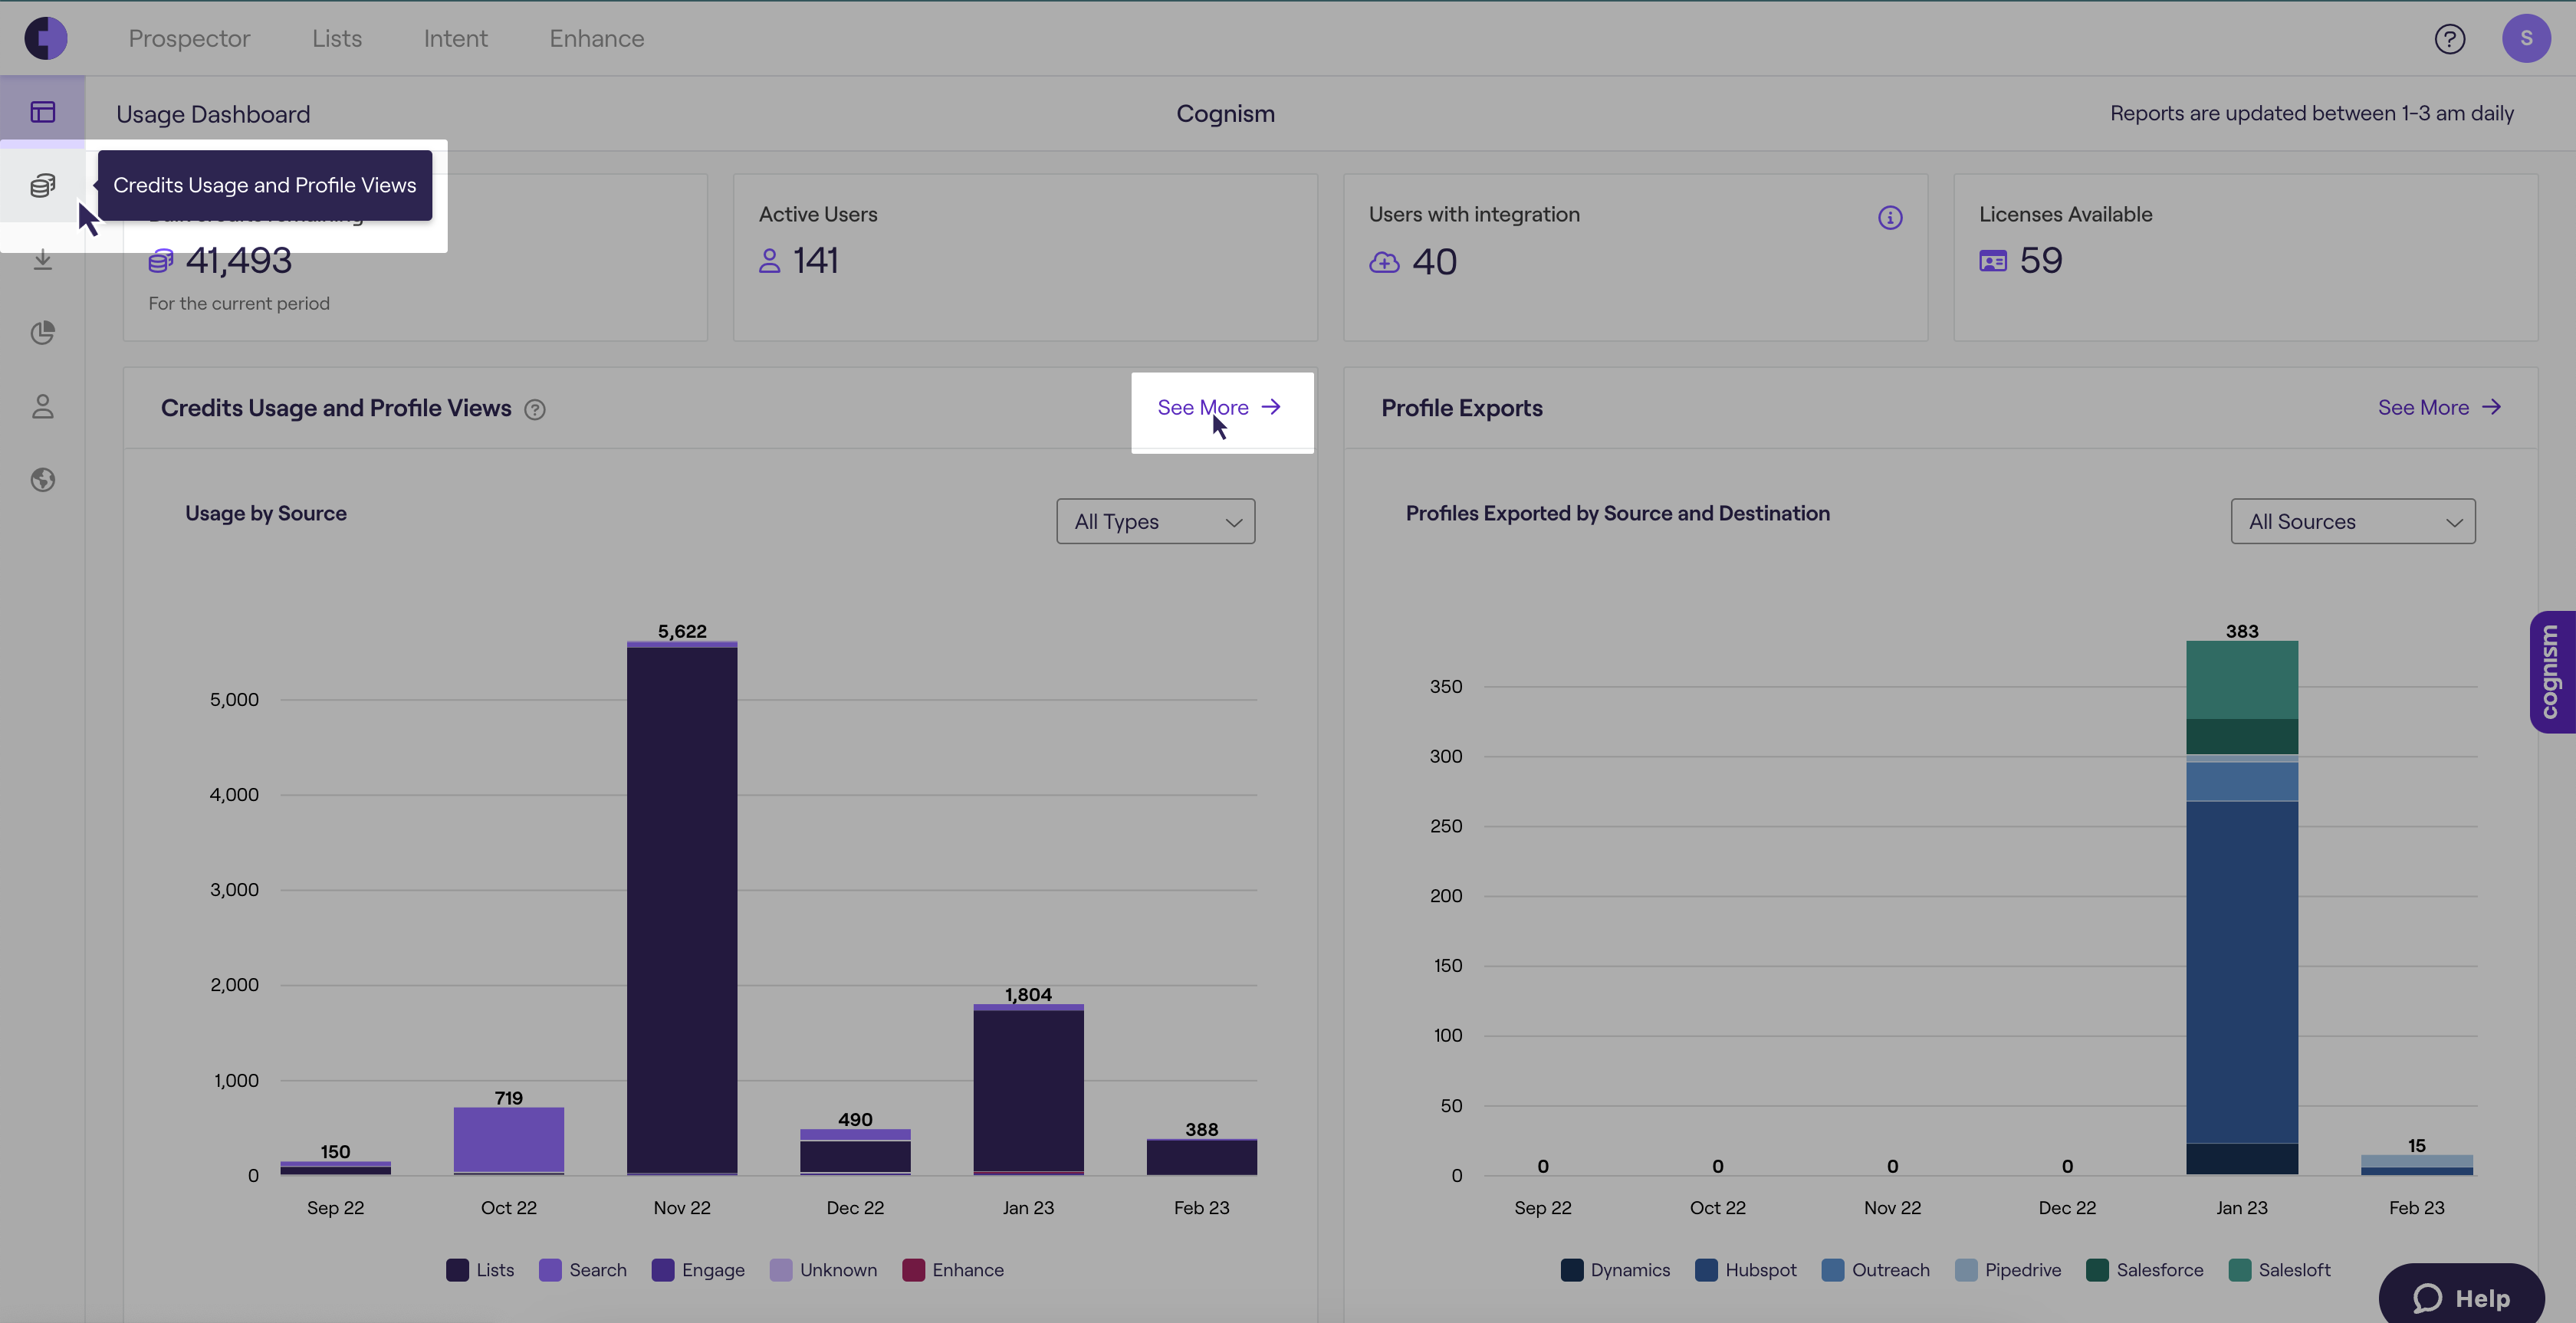Viewport: 2576px width, 1323px height.
Task: Click the Active Users card
Action: point(1025,258)
